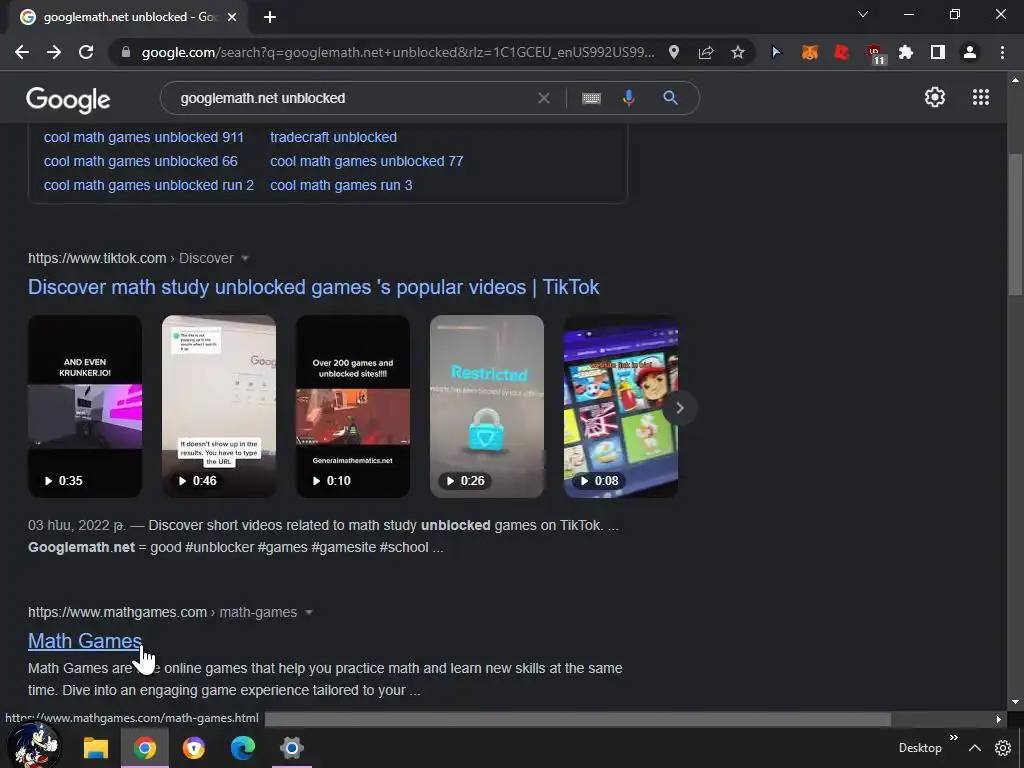This screenshot has width=1024, height=768.
Task: Open 'cool math games unblocked run 2'
Action: 149,185
